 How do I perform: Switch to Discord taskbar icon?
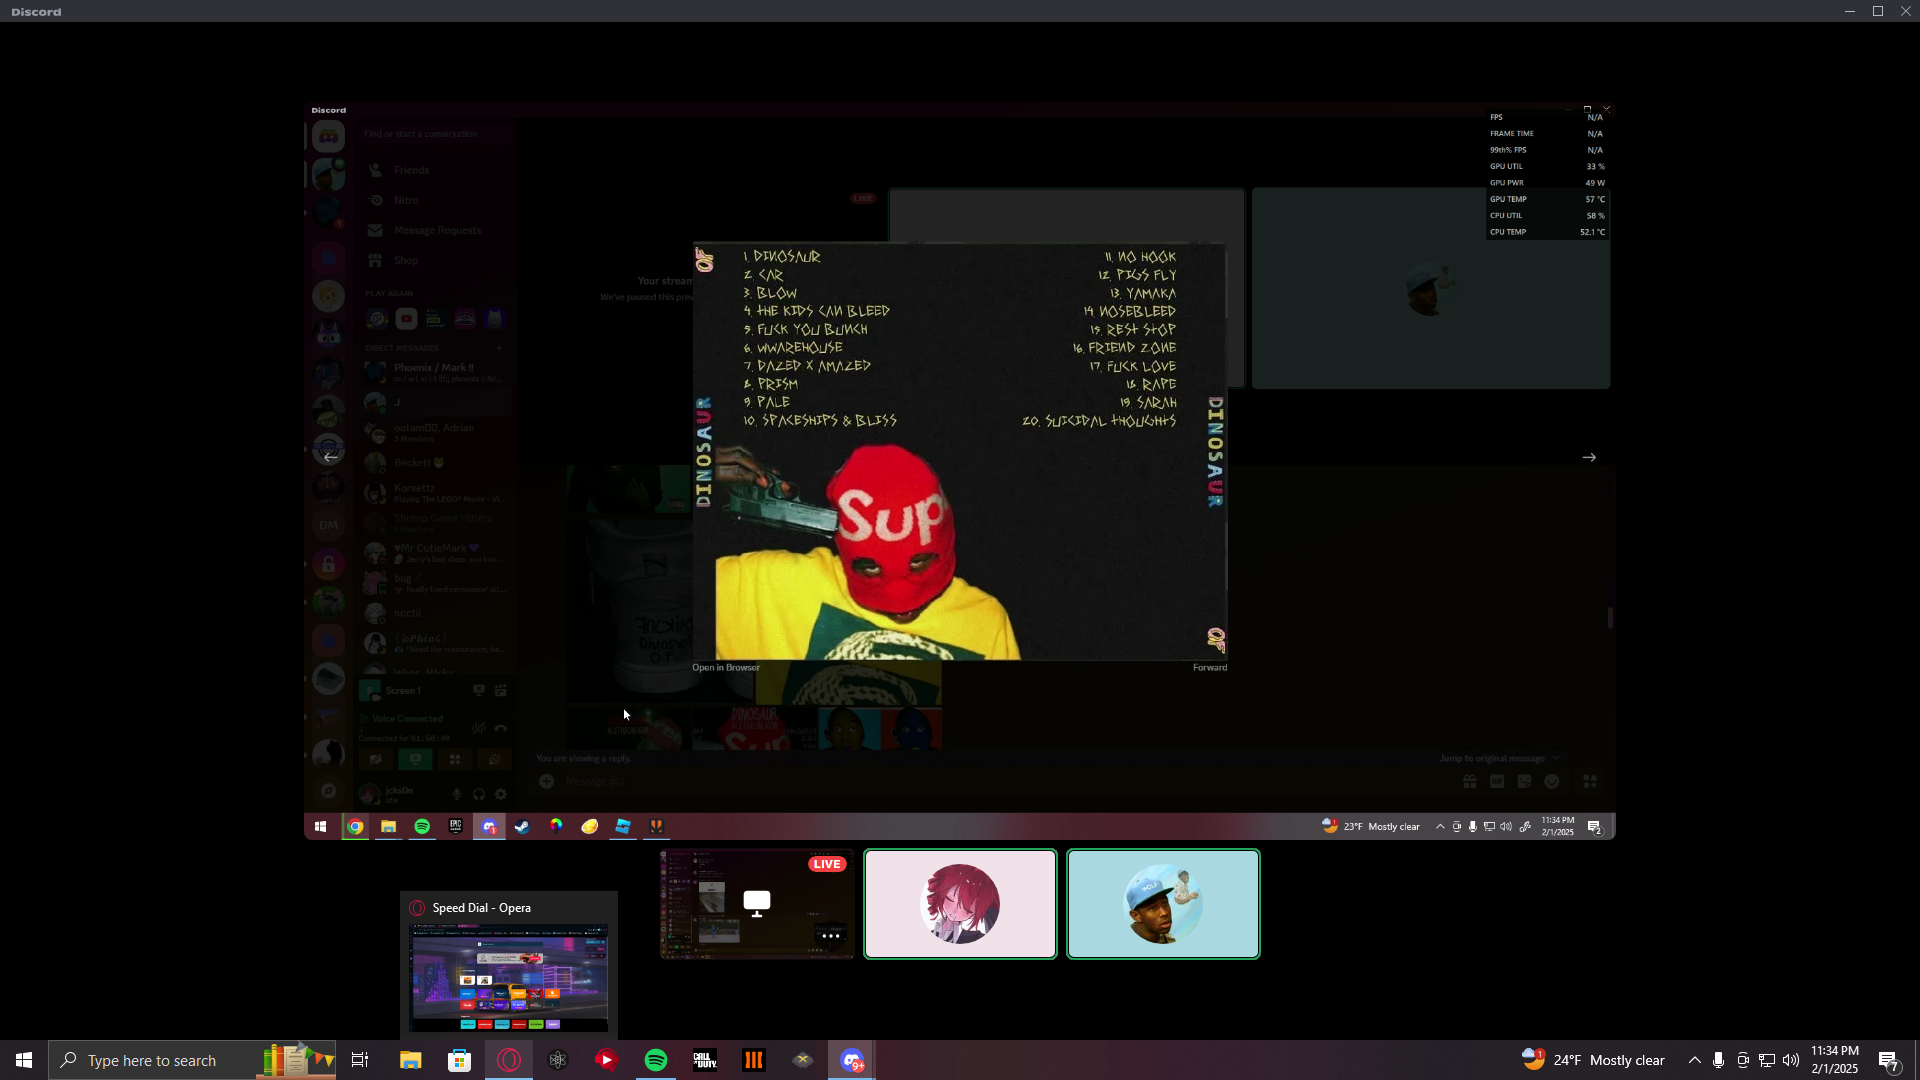[852, 1060]
